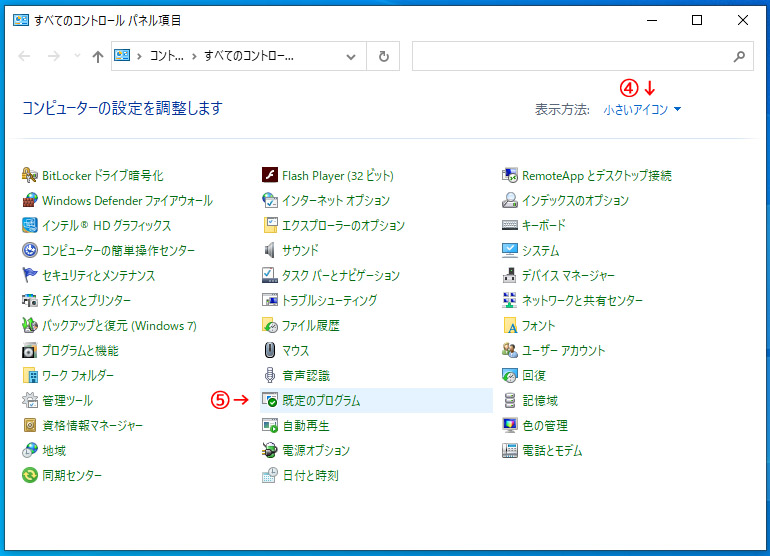This screenshot has width=770, height=556.
Task: Open the 回復 link
Action: (534, 375)
